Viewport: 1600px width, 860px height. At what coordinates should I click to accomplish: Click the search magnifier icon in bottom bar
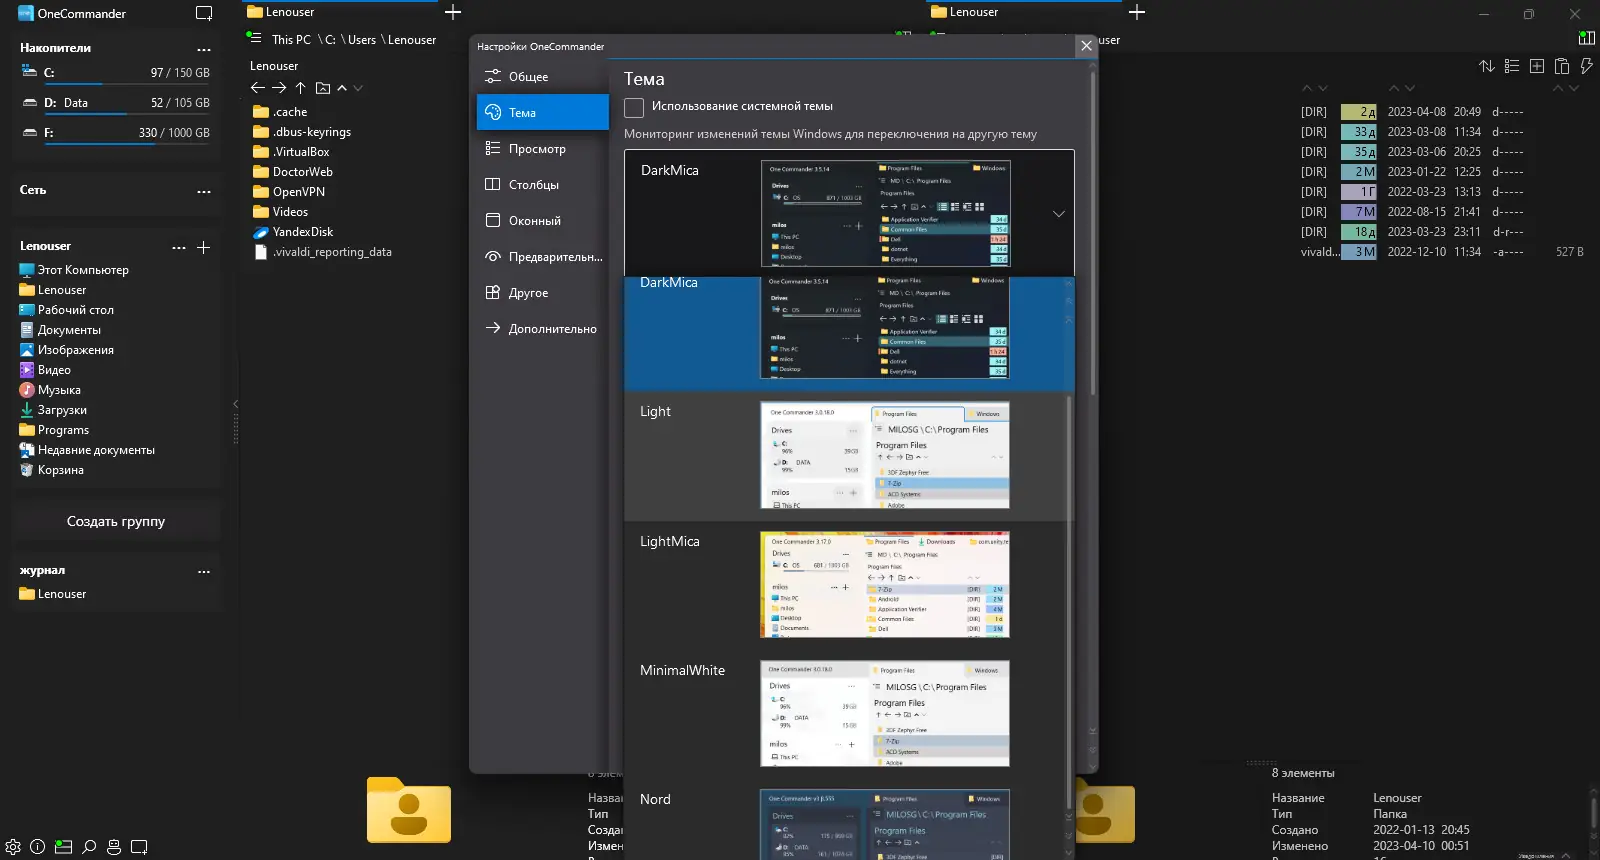(x=89, y=847)
